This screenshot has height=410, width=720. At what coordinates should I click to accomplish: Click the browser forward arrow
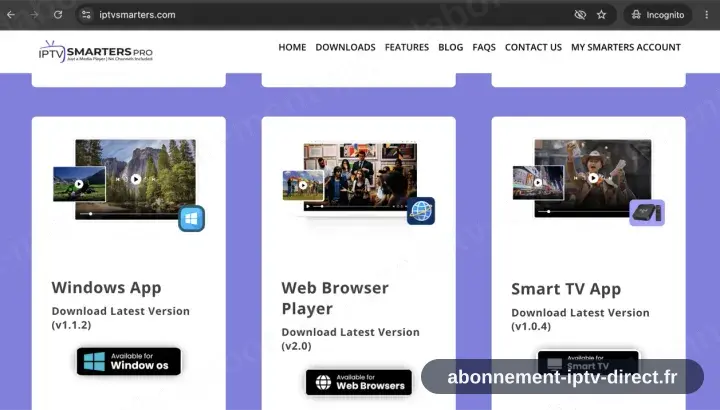tap(34, 15)
